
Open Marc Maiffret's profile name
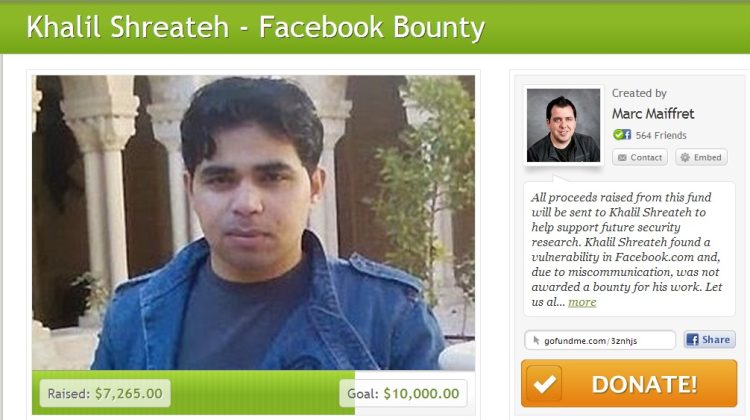point(653,114)
